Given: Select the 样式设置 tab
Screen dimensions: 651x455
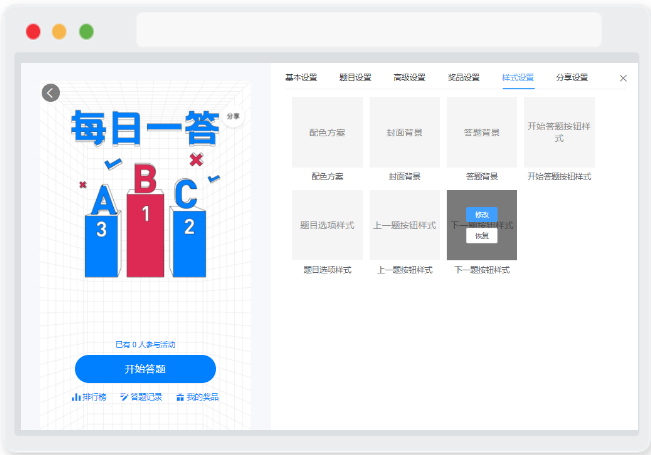Looking at the screenshot, I should pyautogui.click(x=518, y=77).
